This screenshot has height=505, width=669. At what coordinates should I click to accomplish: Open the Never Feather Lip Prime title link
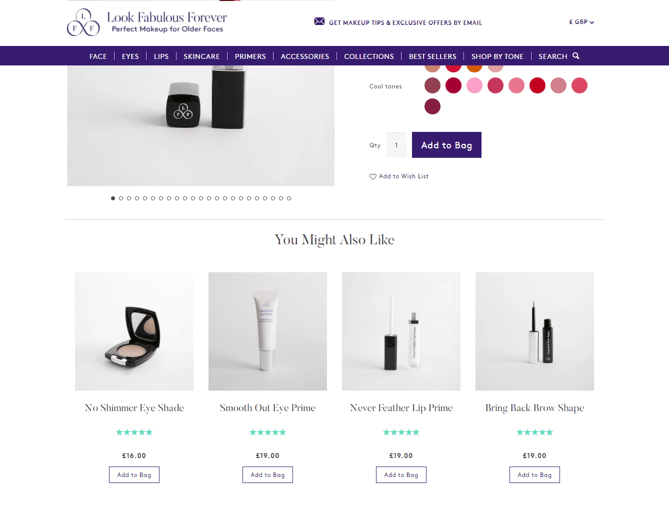pyautogui.click(x=401, y=408)
